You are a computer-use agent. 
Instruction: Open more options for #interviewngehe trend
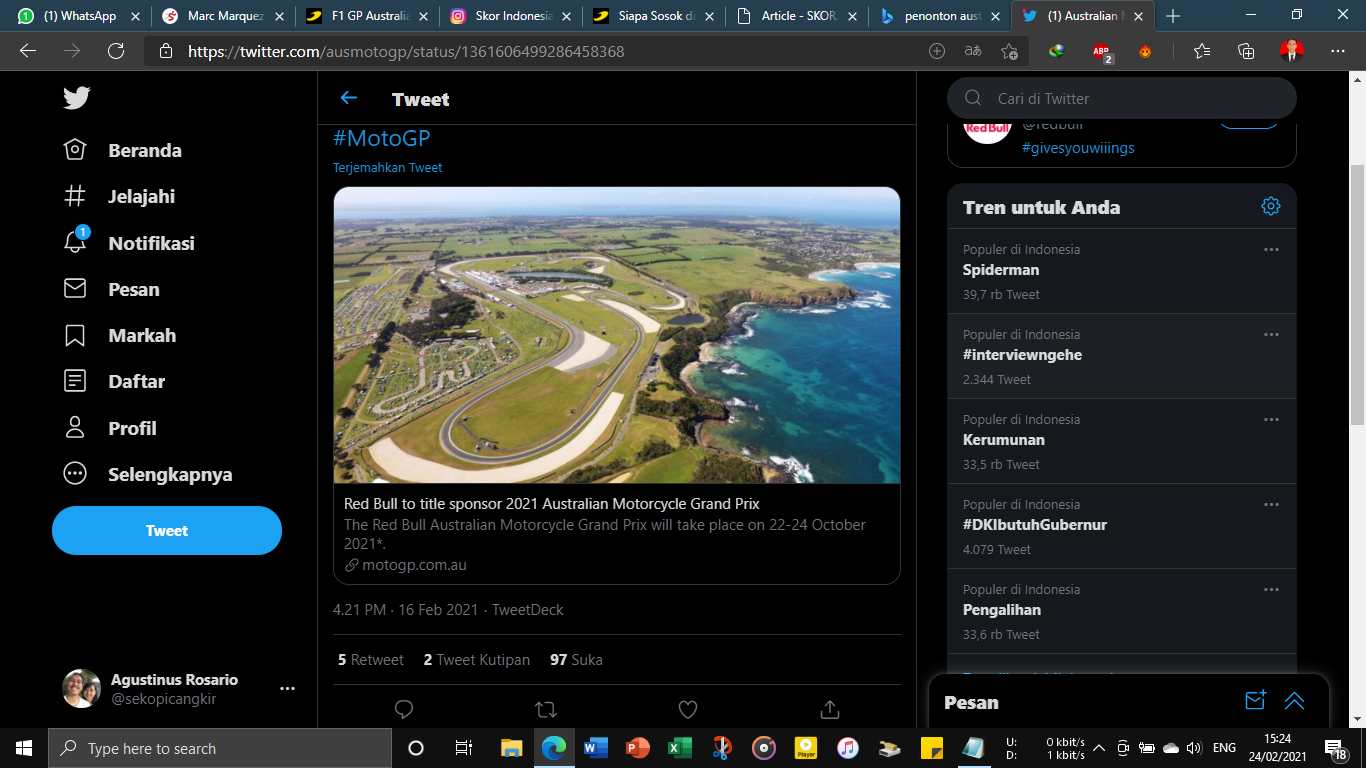[x=1271, y=335]
